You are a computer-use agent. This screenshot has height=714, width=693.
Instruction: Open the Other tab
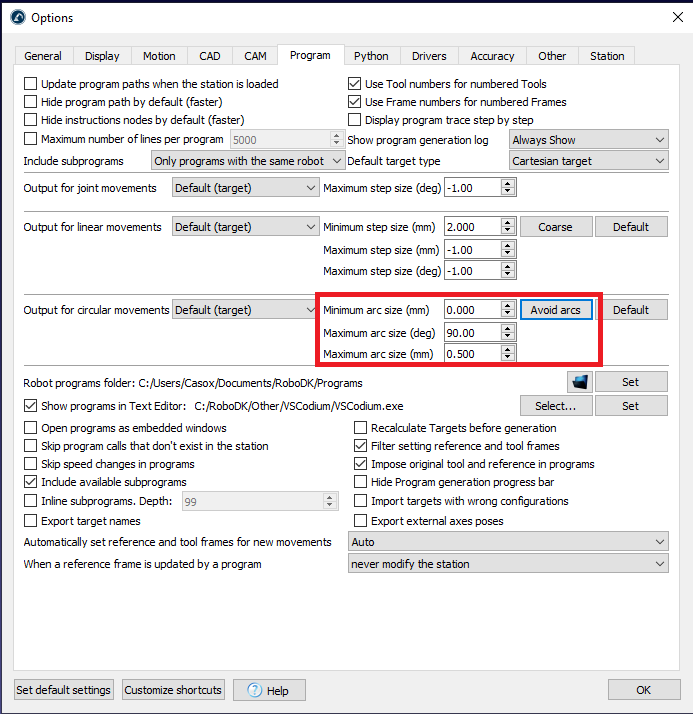(x=552, y=56)
